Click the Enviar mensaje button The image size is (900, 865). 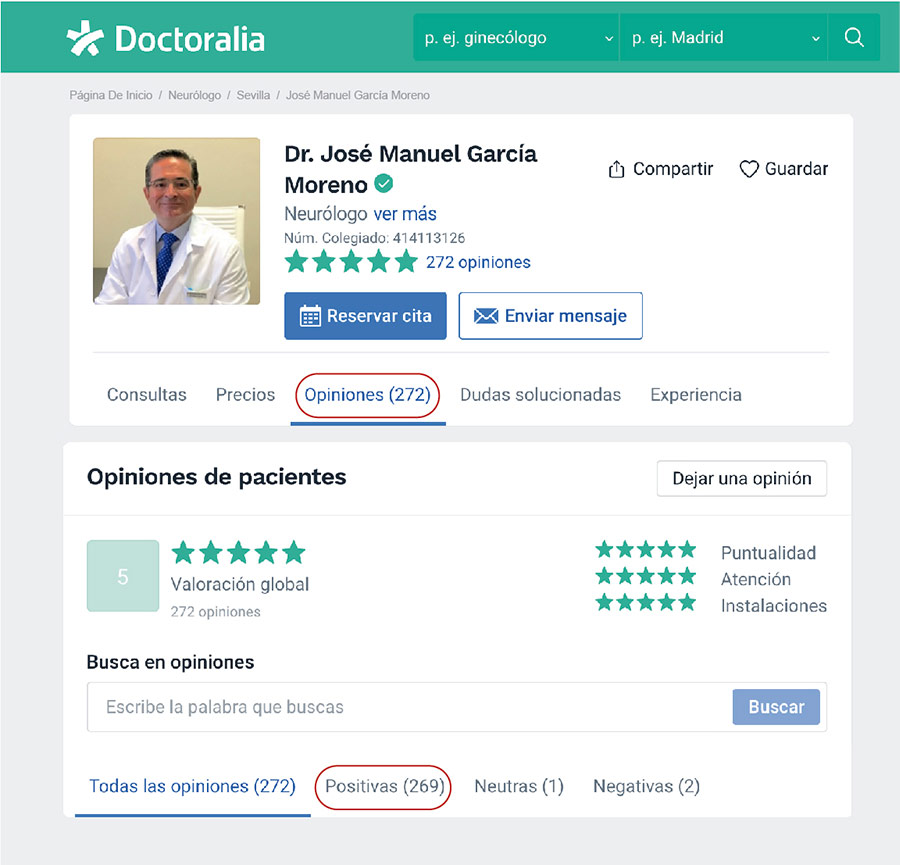coord(550,316)
